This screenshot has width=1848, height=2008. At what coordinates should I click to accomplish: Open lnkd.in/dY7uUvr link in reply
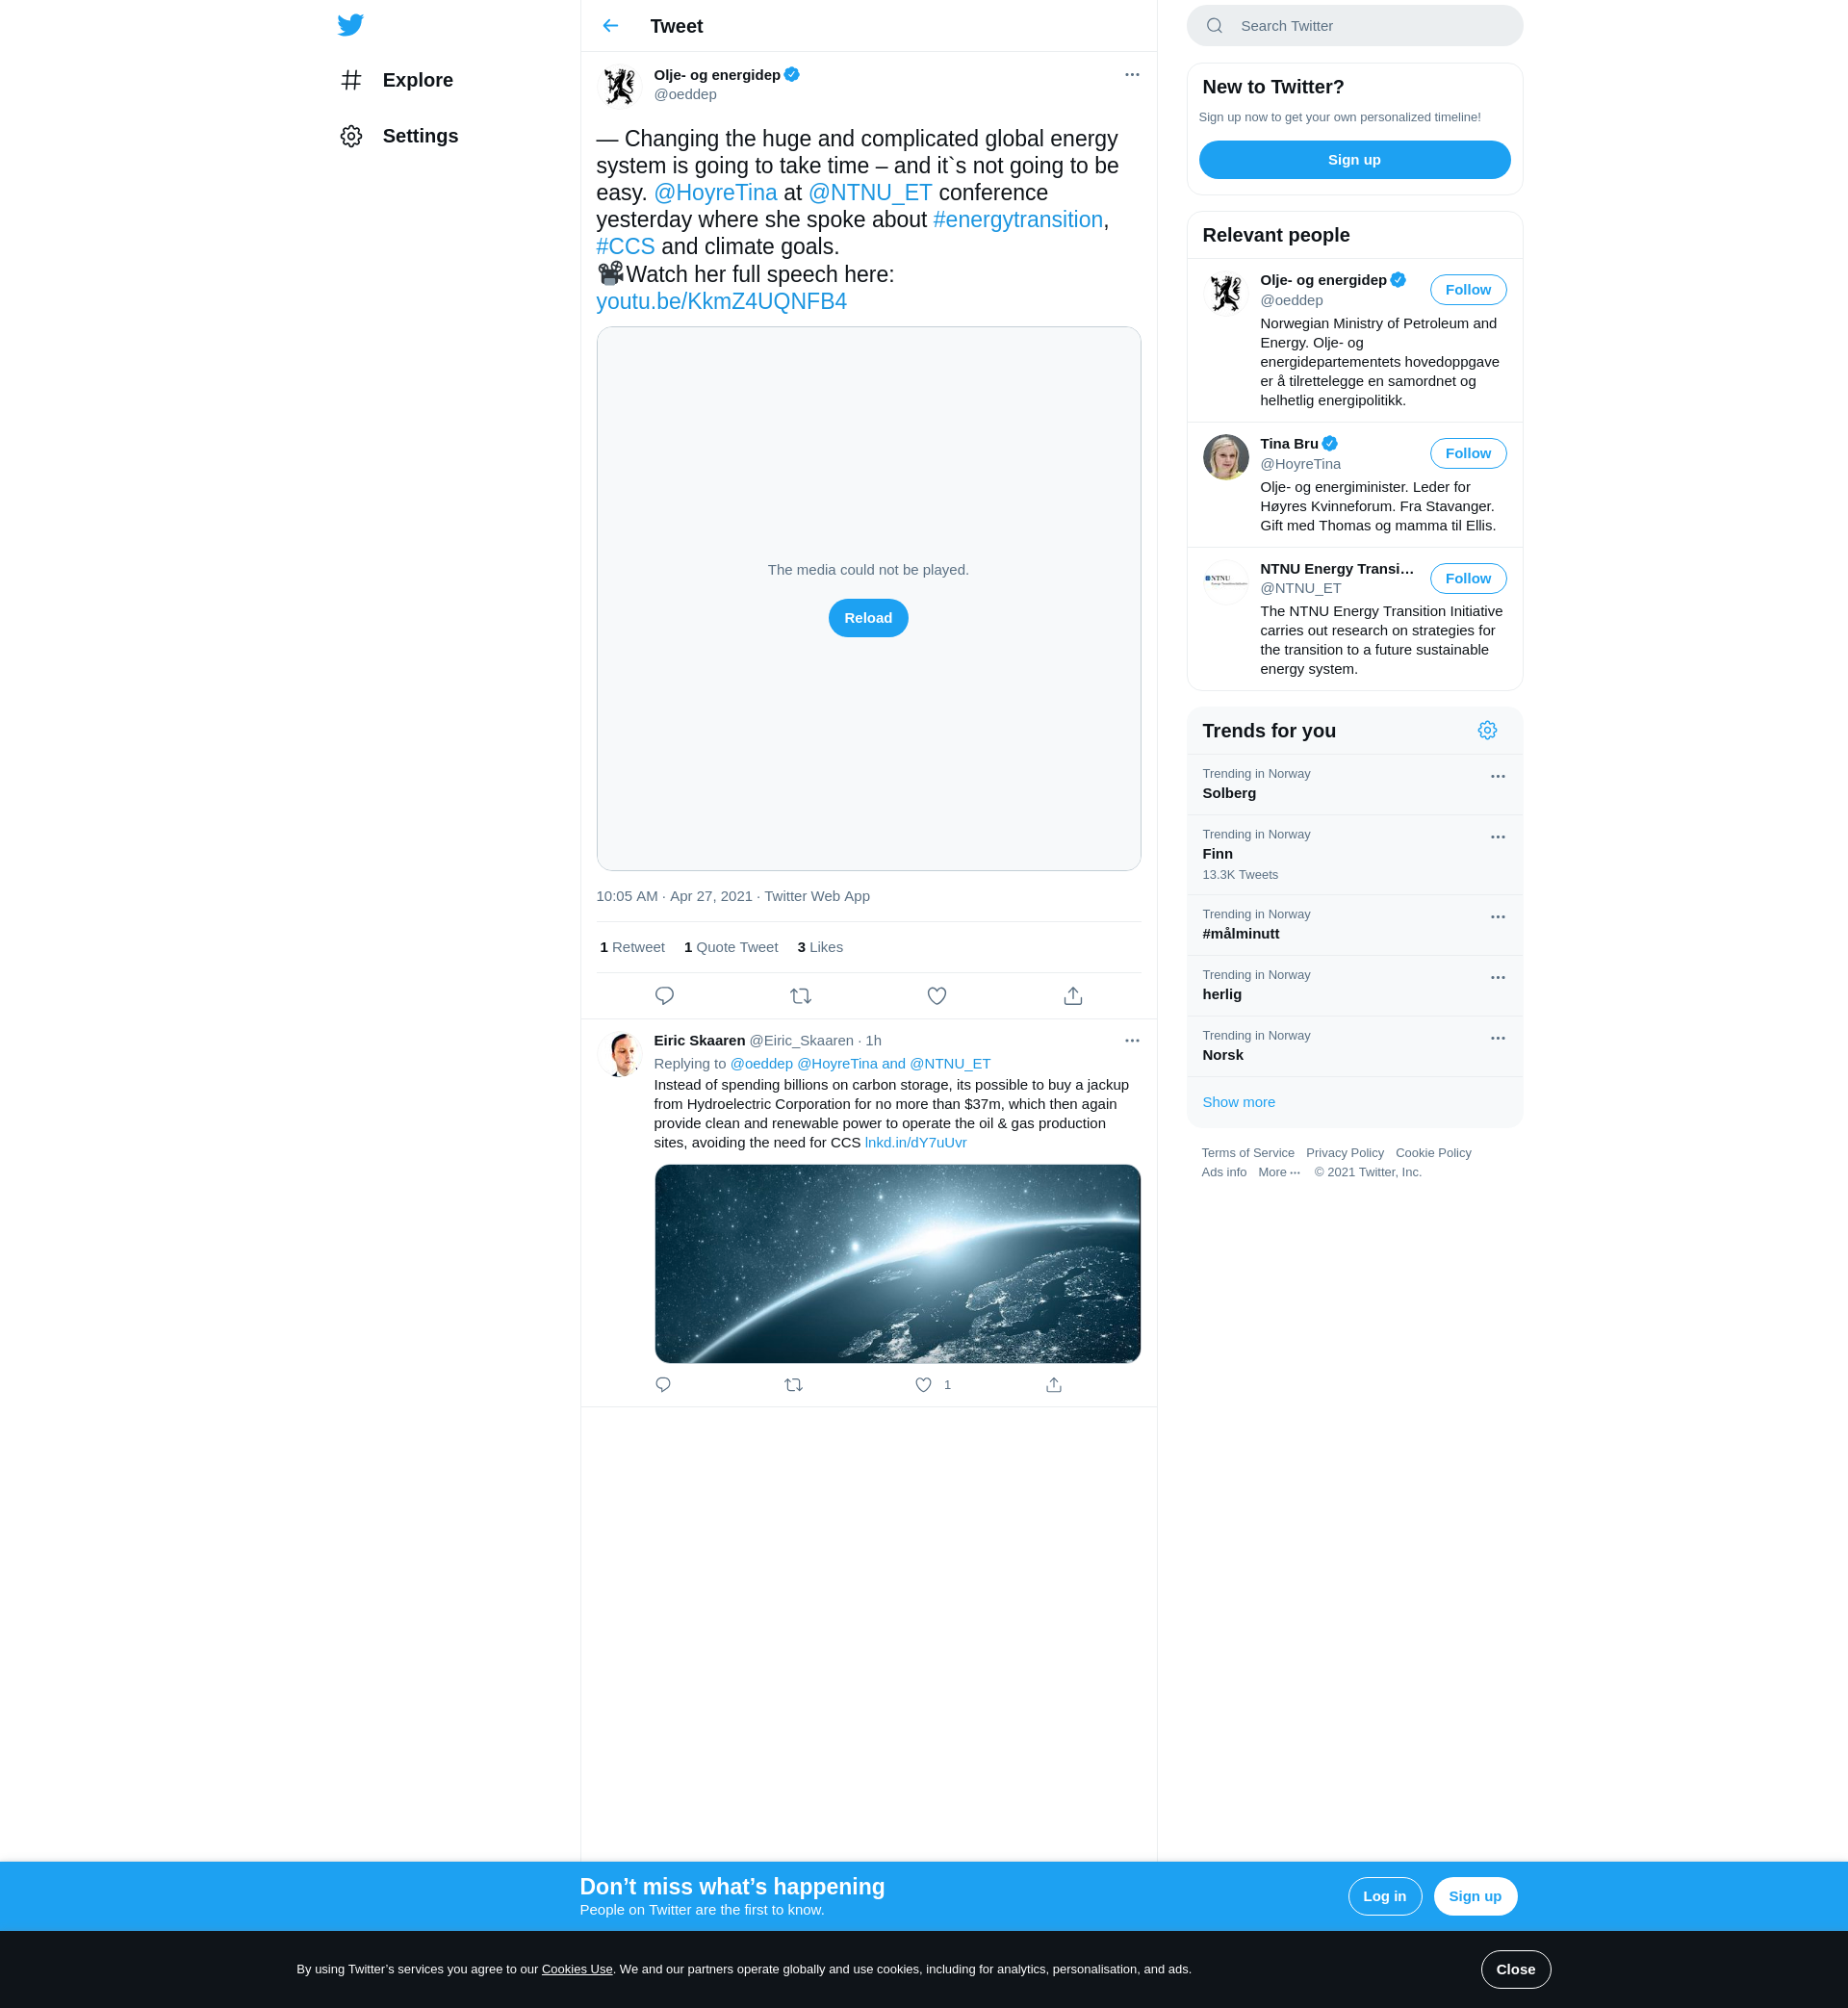(915, 1143)
